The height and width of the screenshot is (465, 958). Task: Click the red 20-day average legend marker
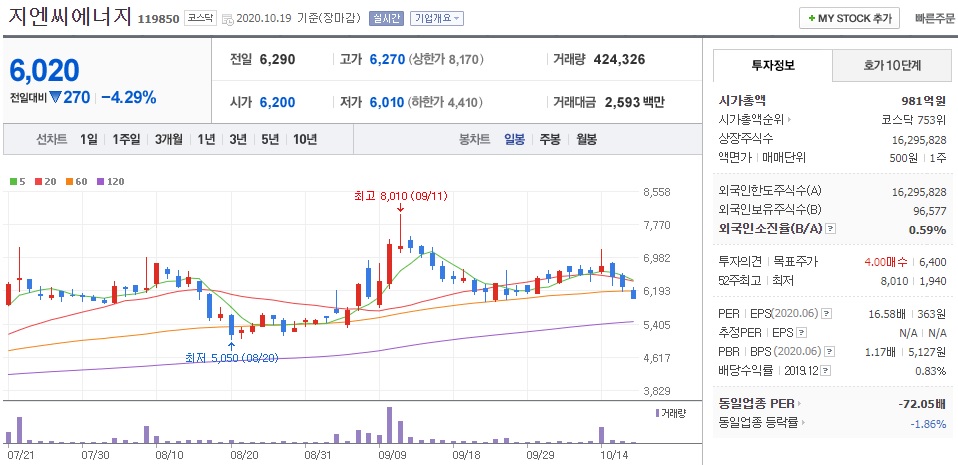tap(38, 181)
